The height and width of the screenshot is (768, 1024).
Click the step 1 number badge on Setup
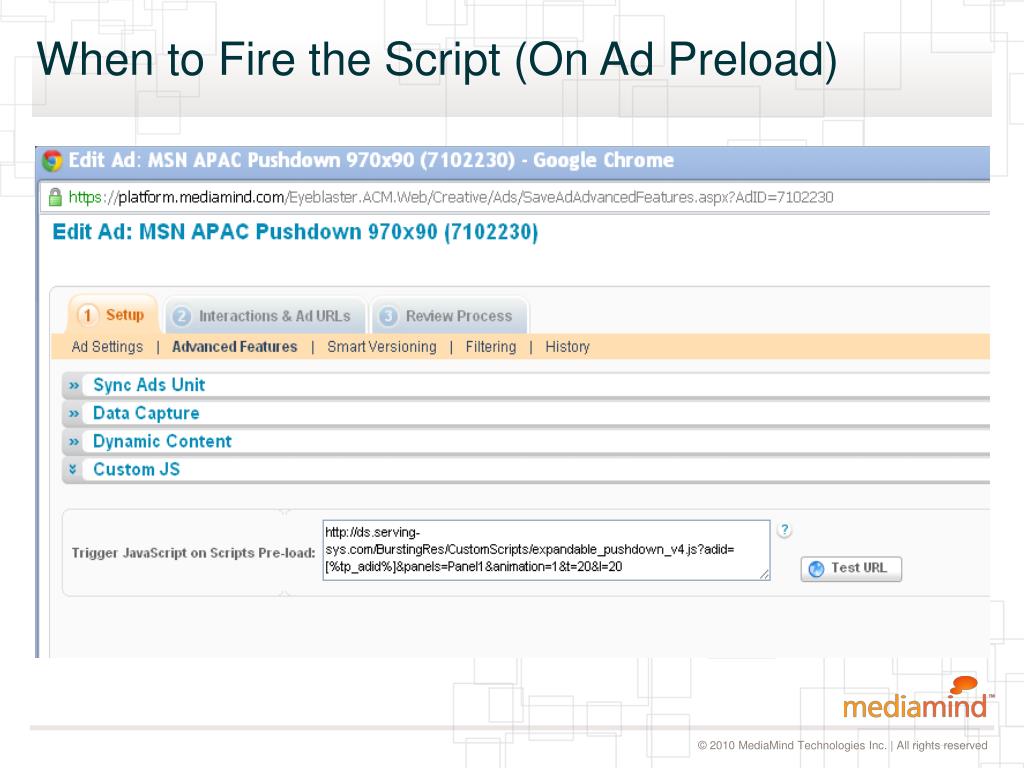click(x=88, y=315)
